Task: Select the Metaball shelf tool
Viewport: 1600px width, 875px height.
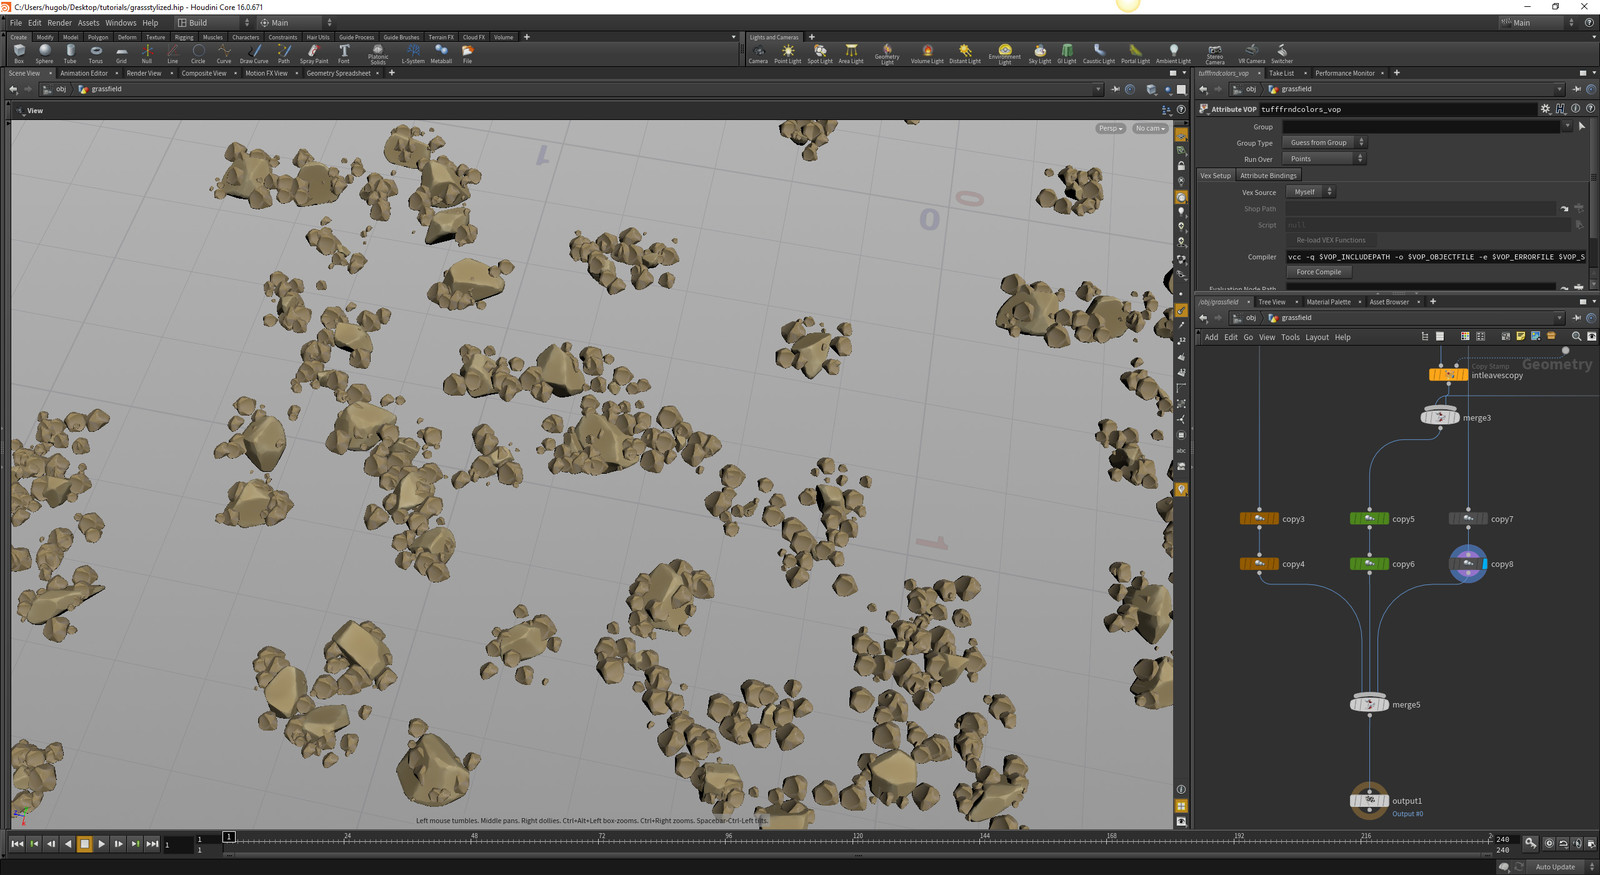Action: [x=441, y=53]
